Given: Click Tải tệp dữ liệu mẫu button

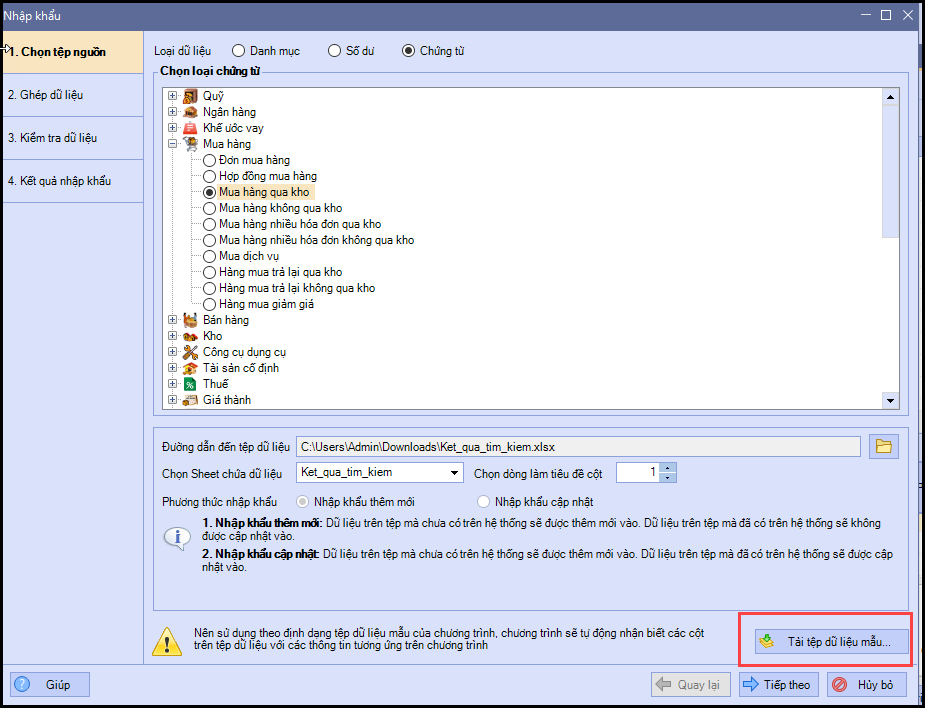Looking at the screenshot, I should 831,642.
